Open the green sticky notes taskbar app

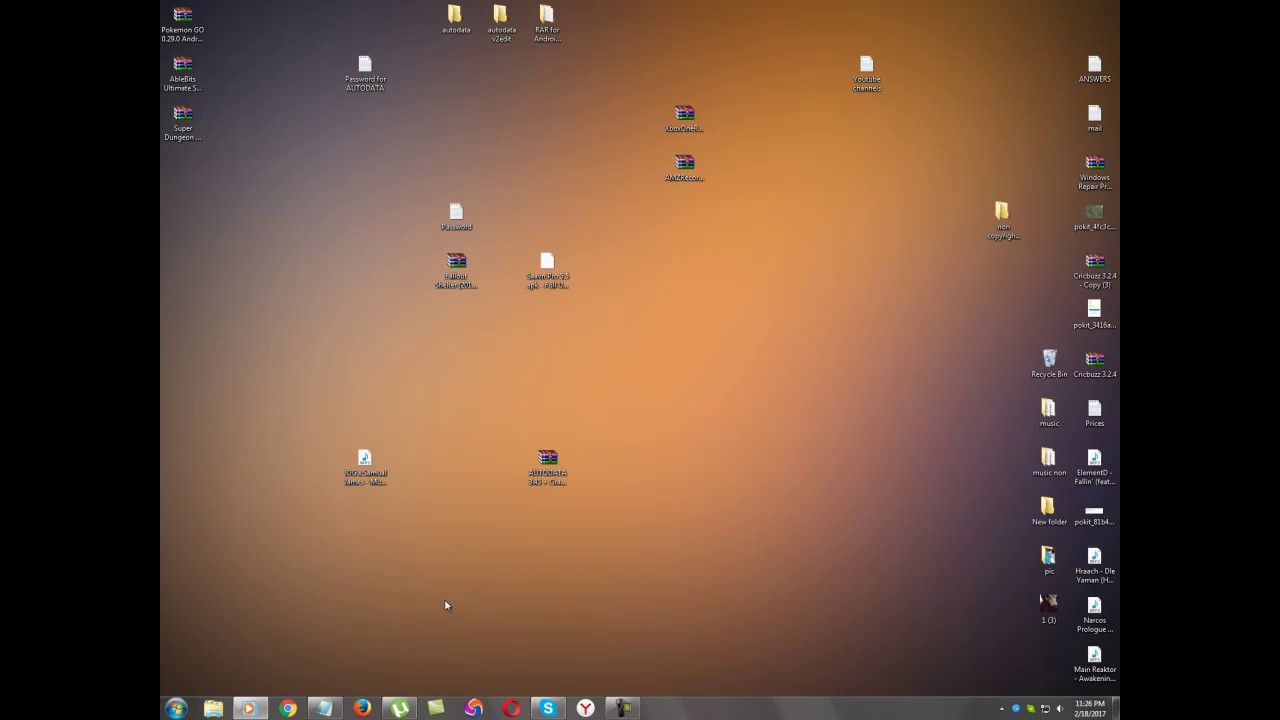(436, 708)
